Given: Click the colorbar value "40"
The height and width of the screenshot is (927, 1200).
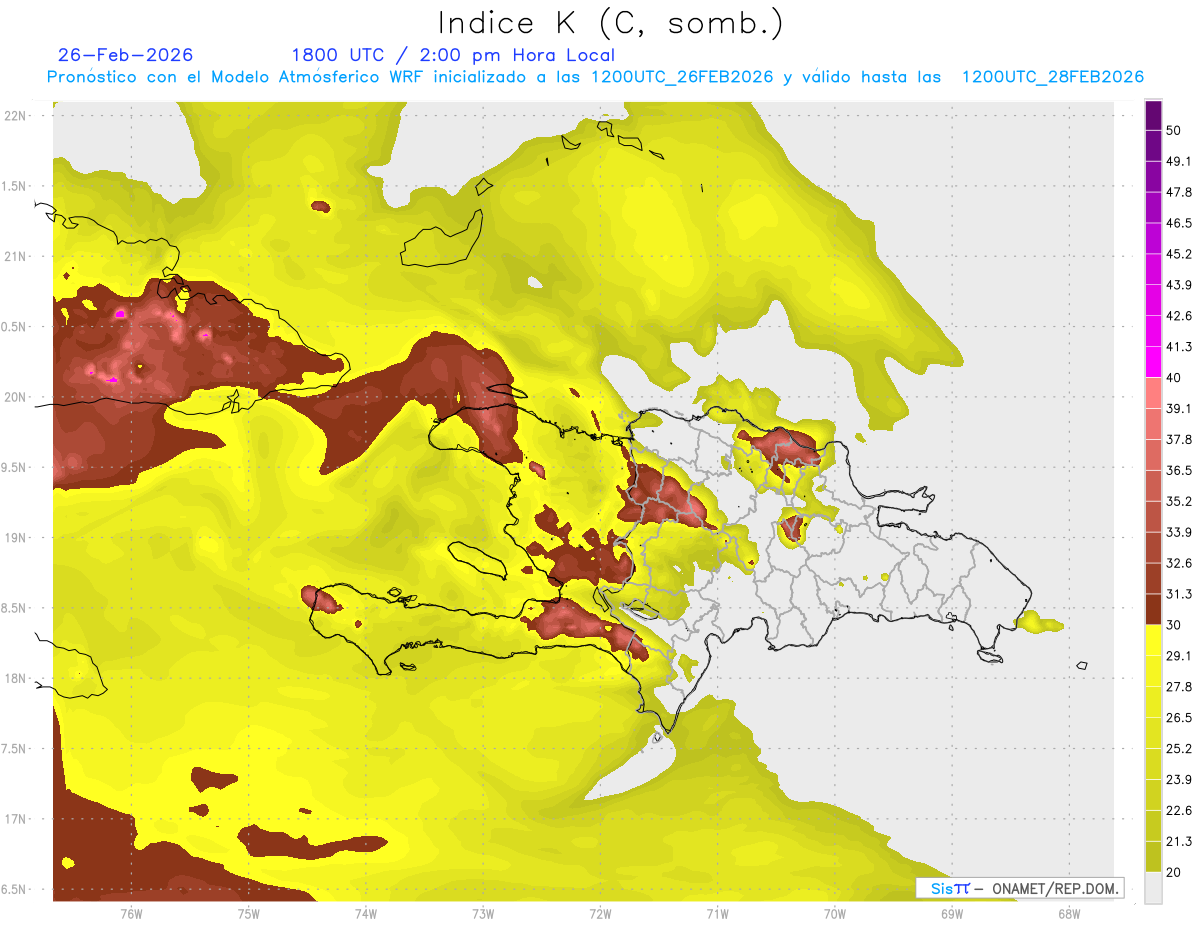Looking at the screenshot, I should tap(1174, 378).
